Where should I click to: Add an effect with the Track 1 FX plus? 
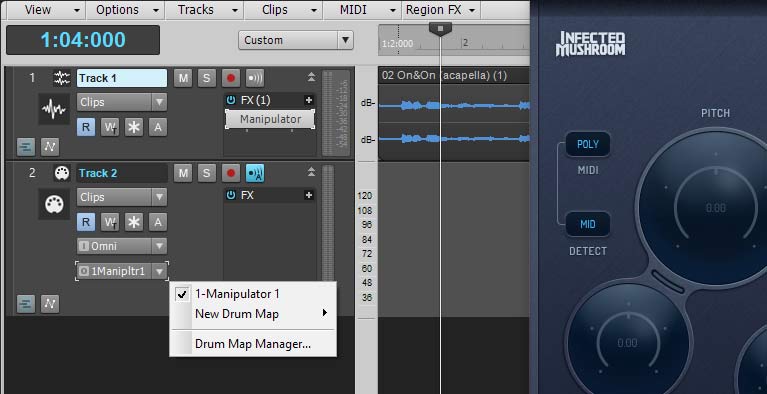(x=309, y=100)
